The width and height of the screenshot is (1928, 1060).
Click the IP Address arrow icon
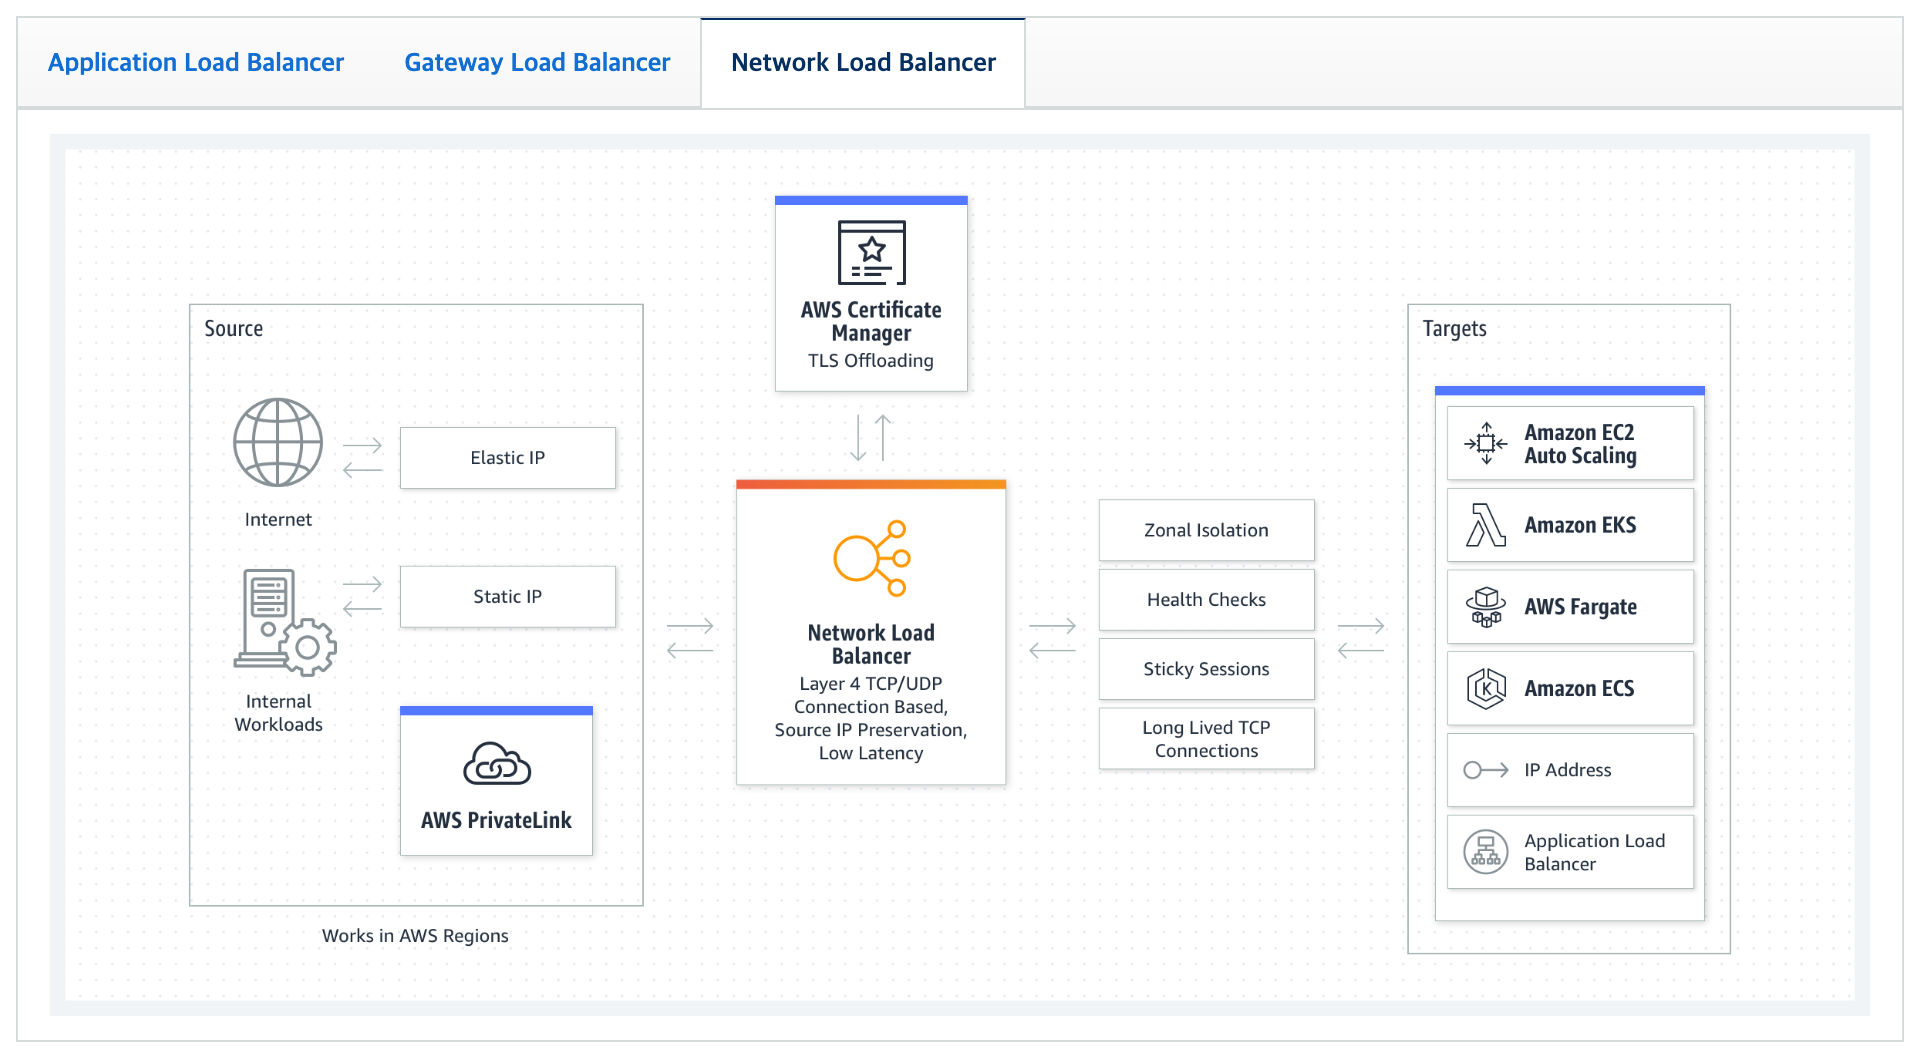pos(1486,770)
